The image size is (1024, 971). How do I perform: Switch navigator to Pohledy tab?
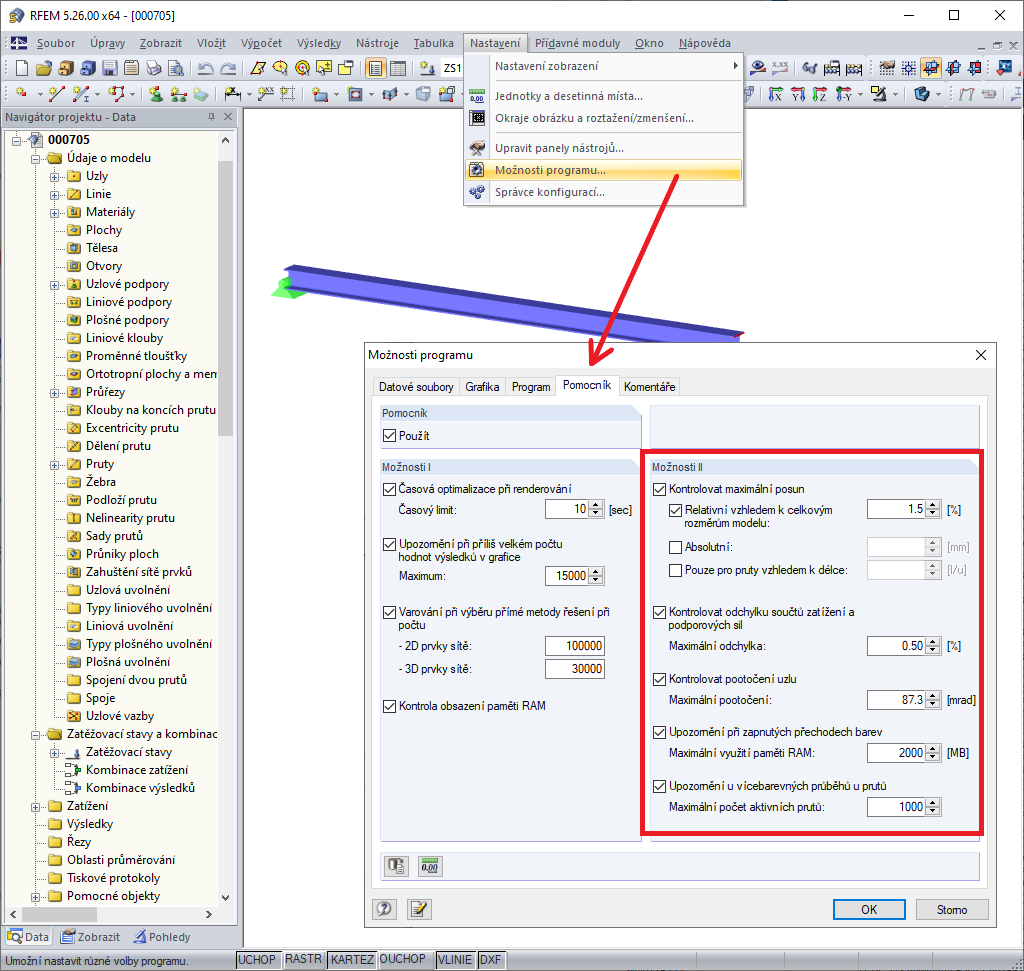(161, 936)
